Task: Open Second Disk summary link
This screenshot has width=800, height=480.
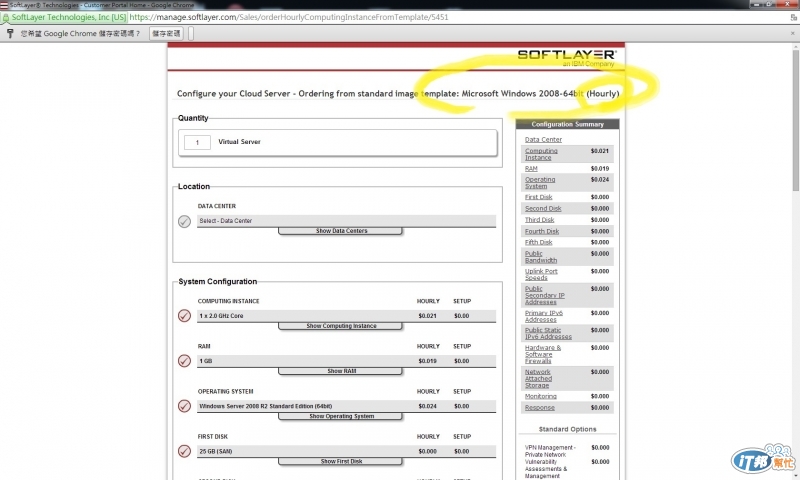Action: 543,209
